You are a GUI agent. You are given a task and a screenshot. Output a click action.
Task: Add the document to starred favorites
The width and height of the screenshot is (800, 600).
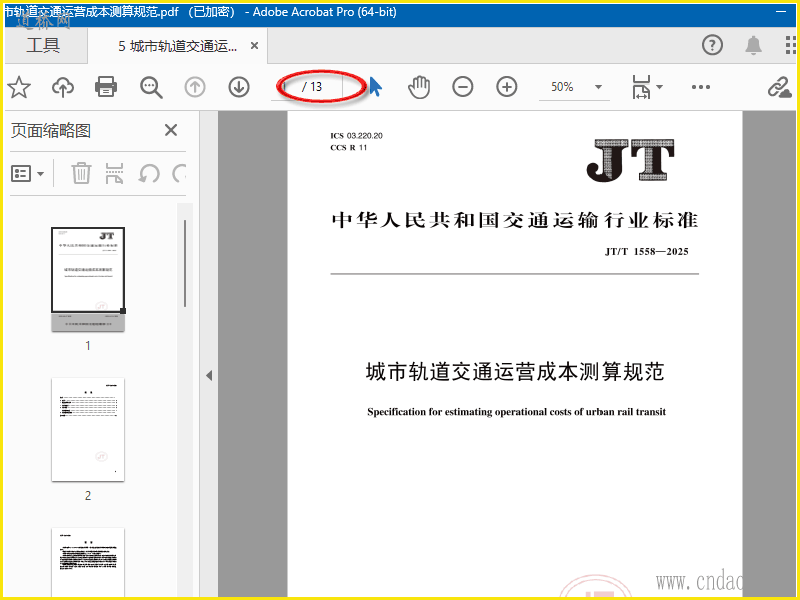pyautogui.click(x=19, y=87)
